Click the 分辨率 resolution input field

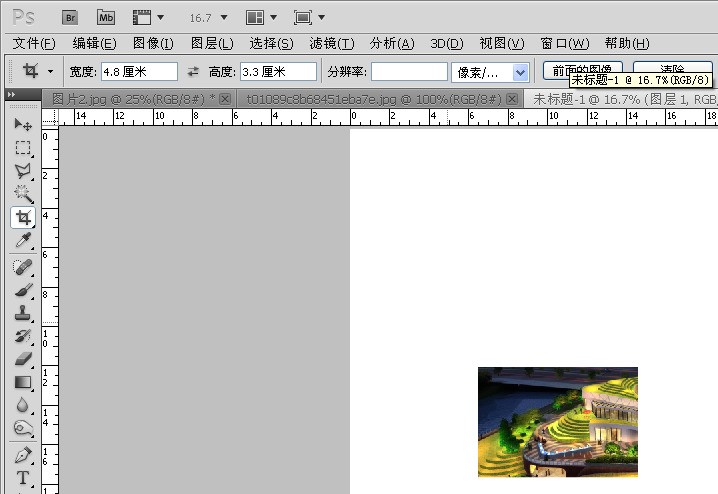coord(409,72)
